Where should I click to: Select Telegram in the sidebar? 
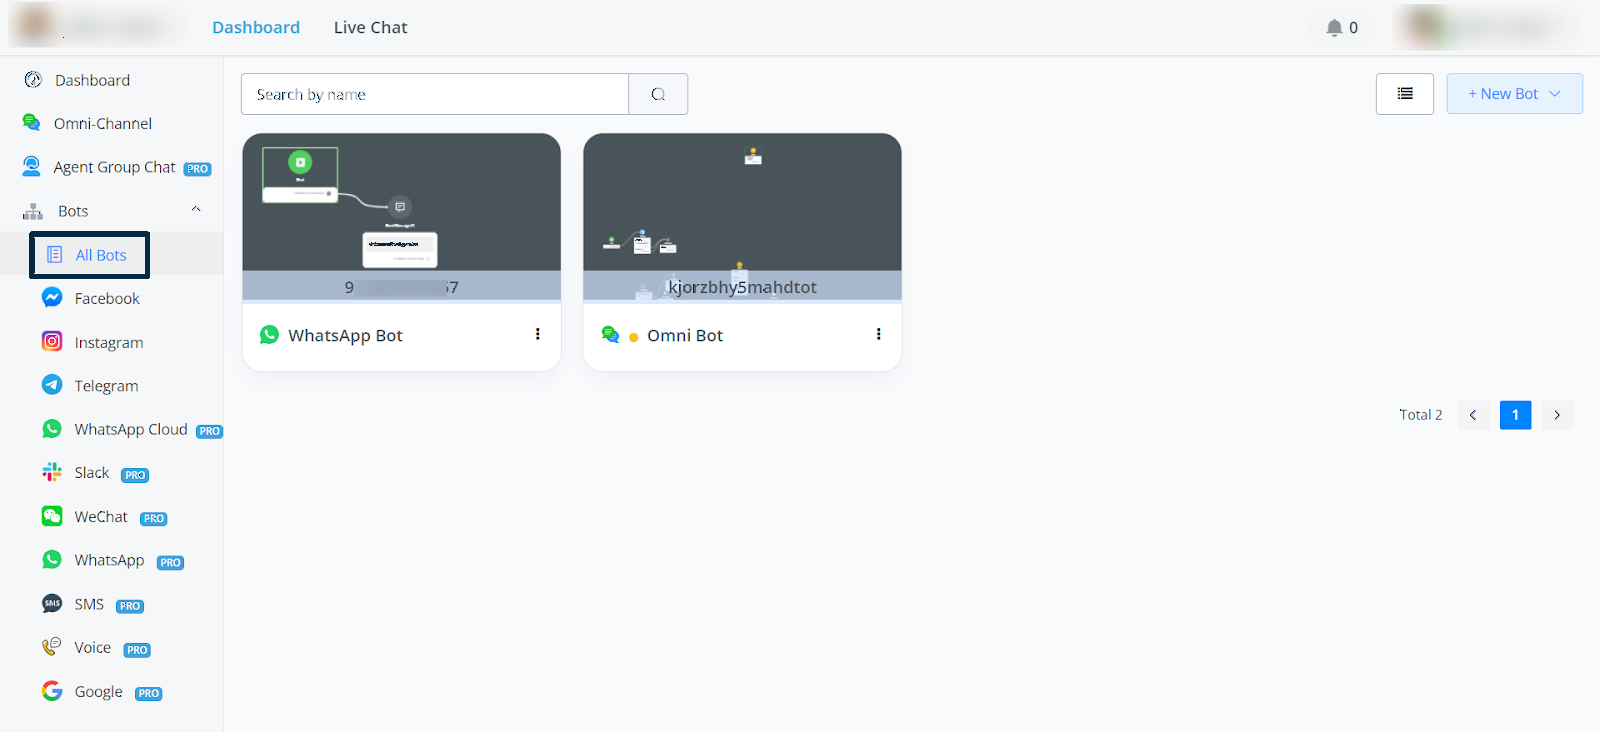tap(106, 386)
